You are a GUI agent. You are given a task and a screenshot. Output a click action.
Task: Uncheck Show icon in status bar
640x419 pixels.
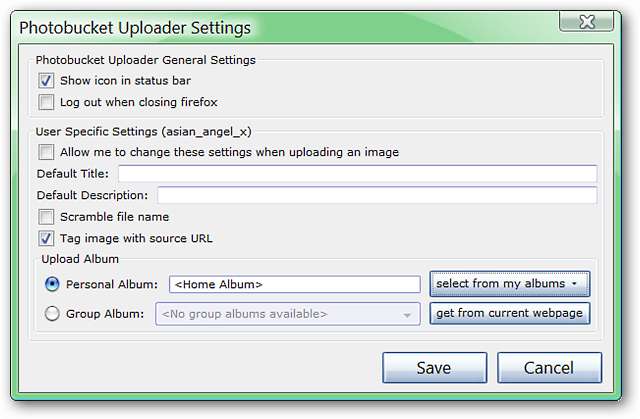46,80
